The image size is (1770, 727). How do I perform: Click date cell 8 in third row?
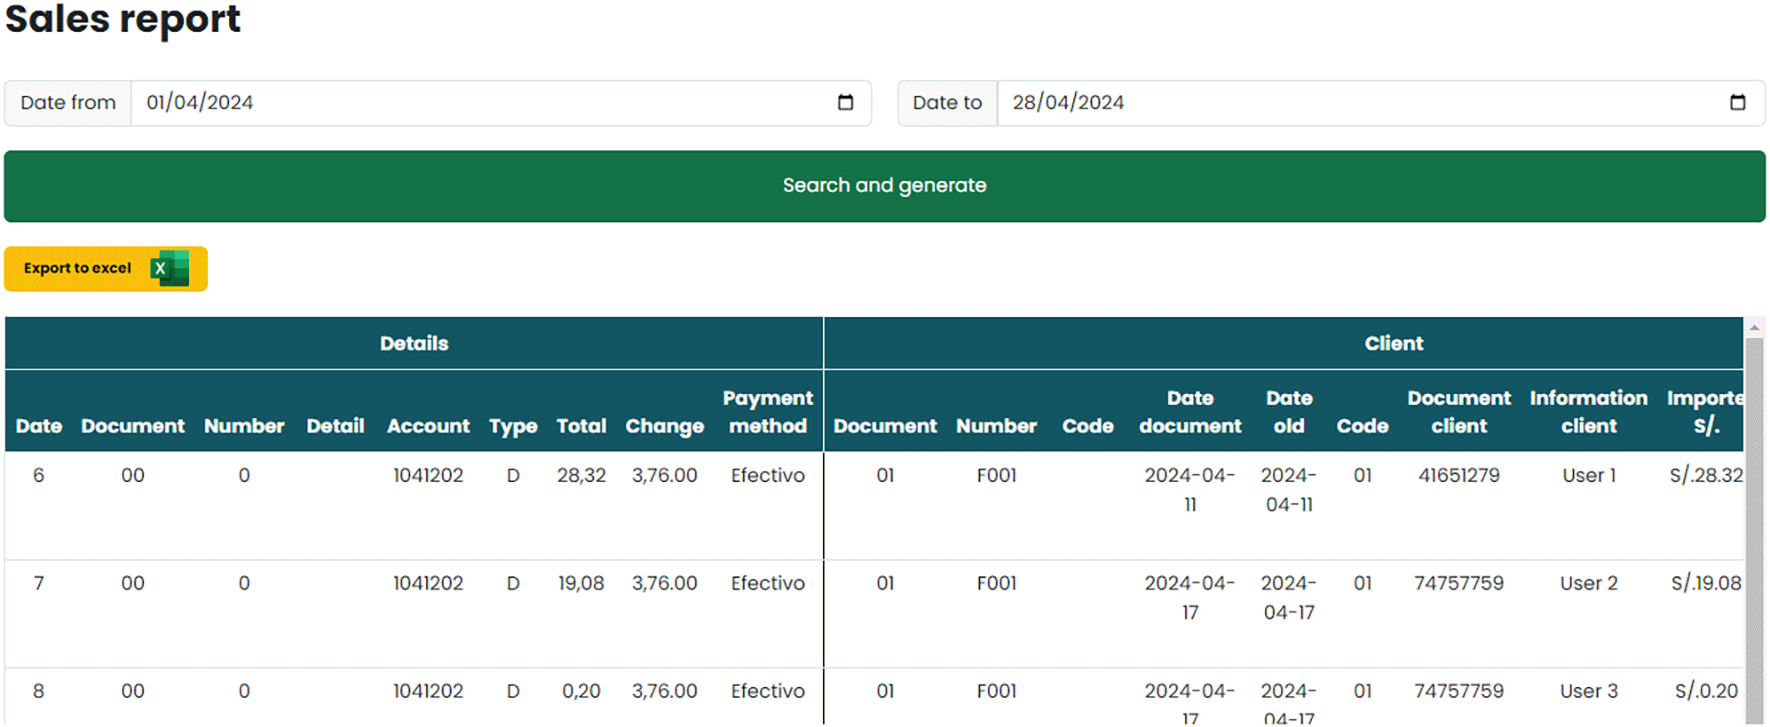pos(39,692)
